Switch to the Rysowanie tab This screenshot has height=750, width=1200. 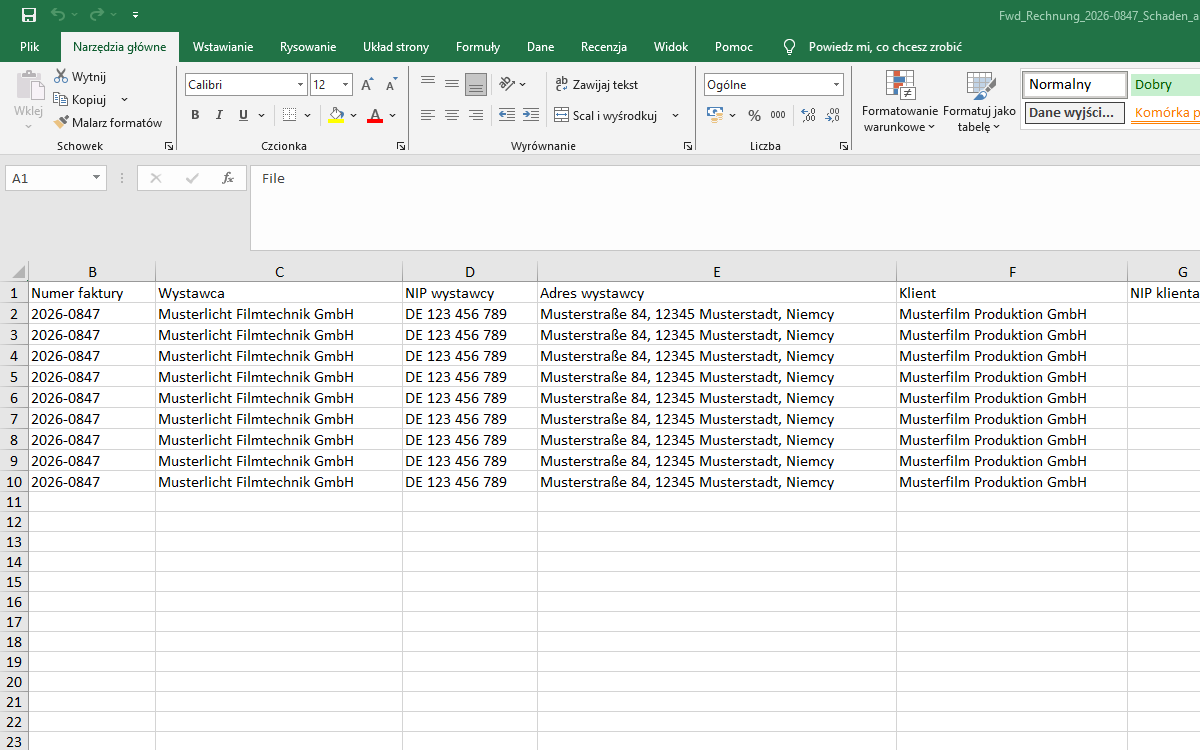308,47
